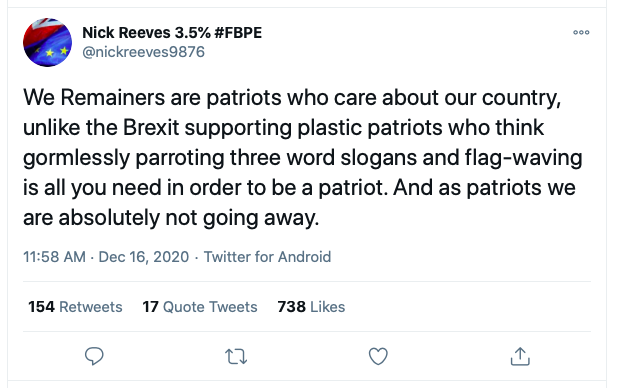Click the Dec 16, 2020 date
The image size is (617, 388).
[x=144, y=257]
